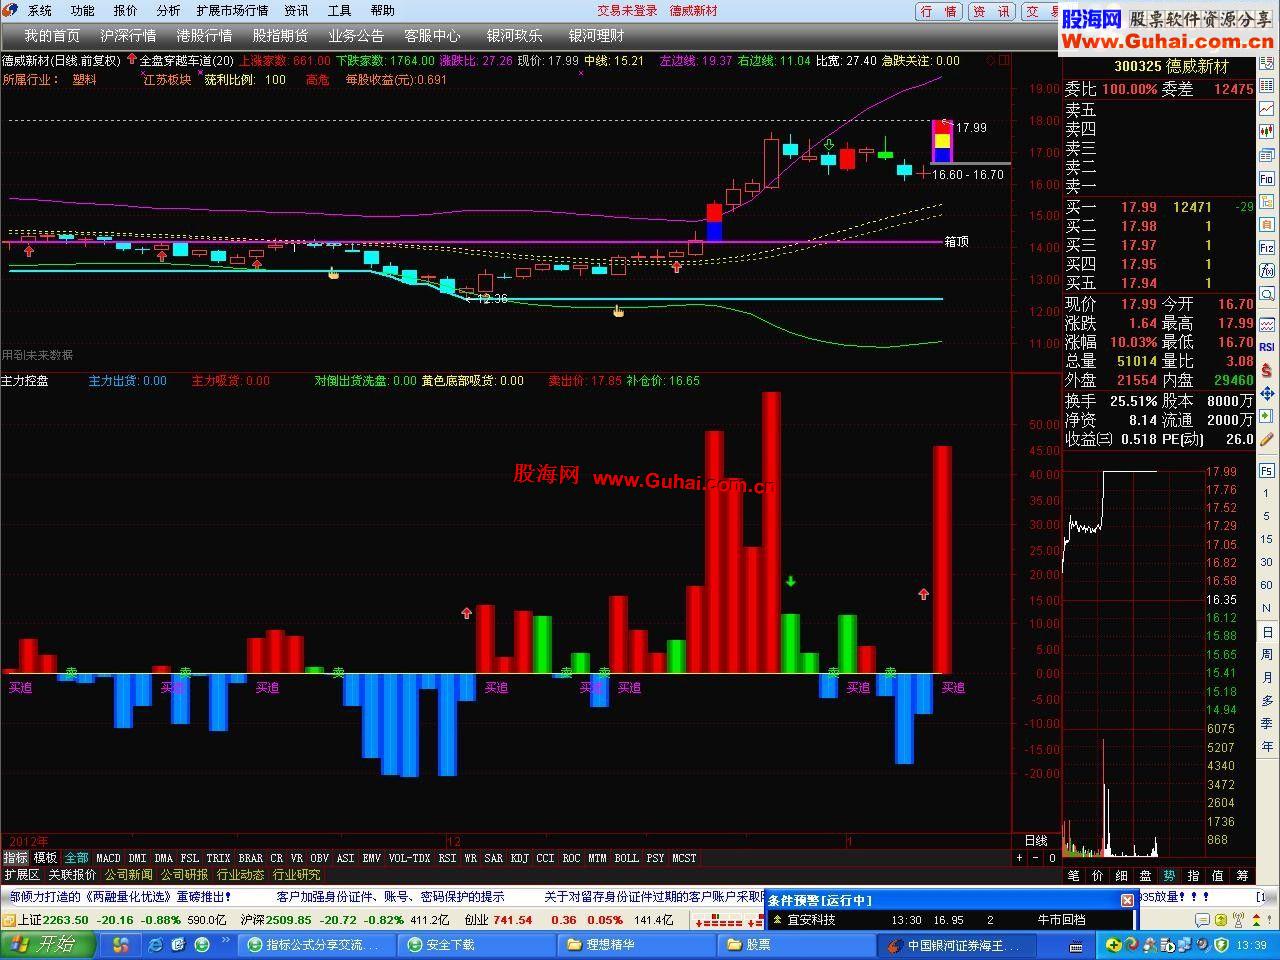This screenshot has height=960, width=1280.
Task: Select the KDJ indicator tab
Action: [520, 858]
